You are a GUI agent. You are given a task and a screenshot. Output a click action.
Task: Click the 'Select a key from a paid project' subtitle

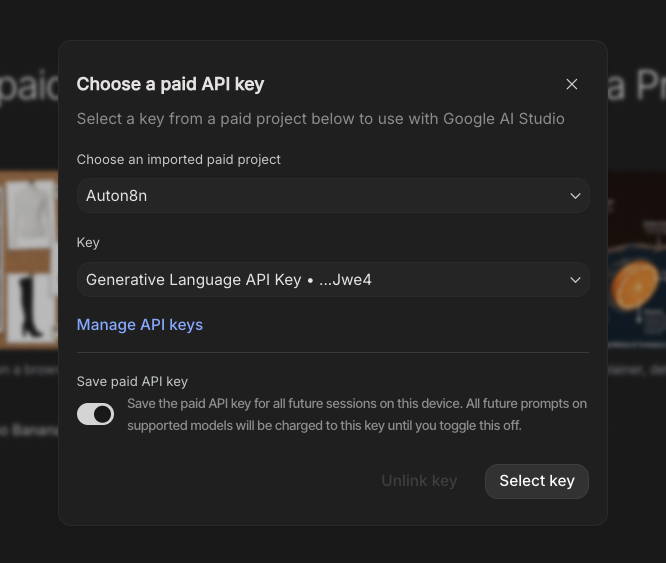point(320,119)
